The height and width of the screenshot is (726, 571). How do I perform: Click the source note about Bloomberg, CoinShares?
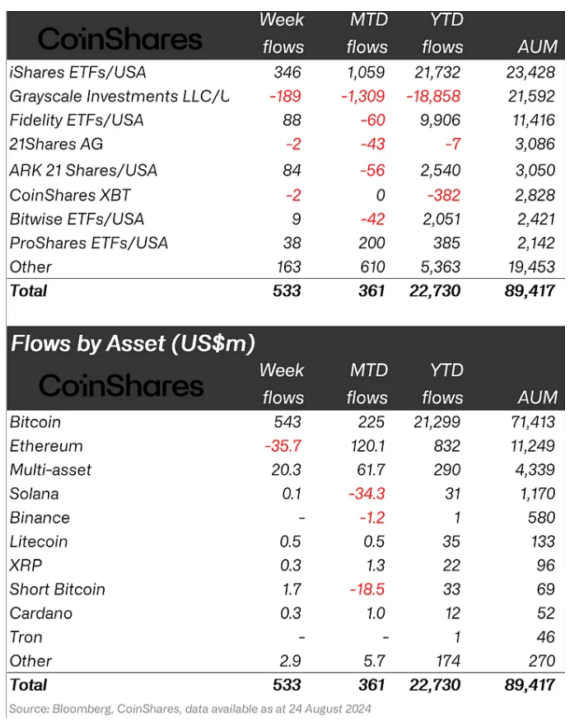point(190,709)
